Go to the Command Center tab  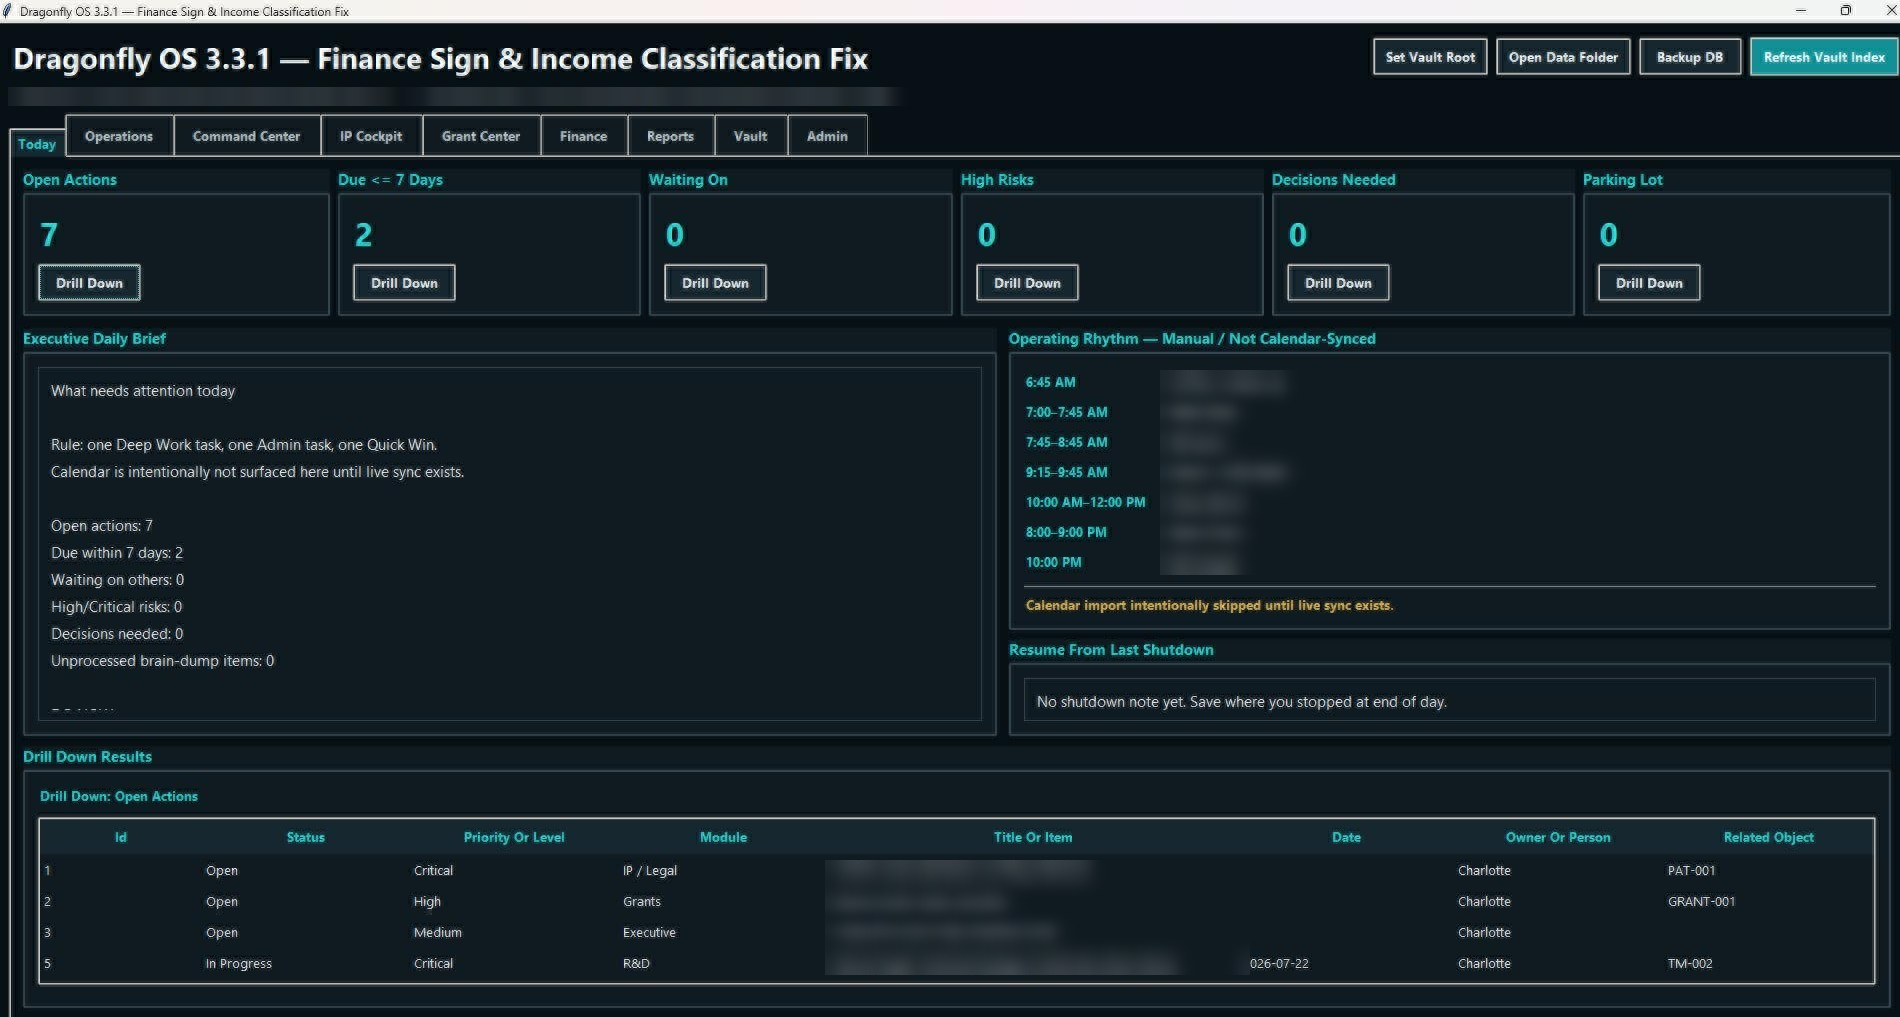(x=246, y=136)
